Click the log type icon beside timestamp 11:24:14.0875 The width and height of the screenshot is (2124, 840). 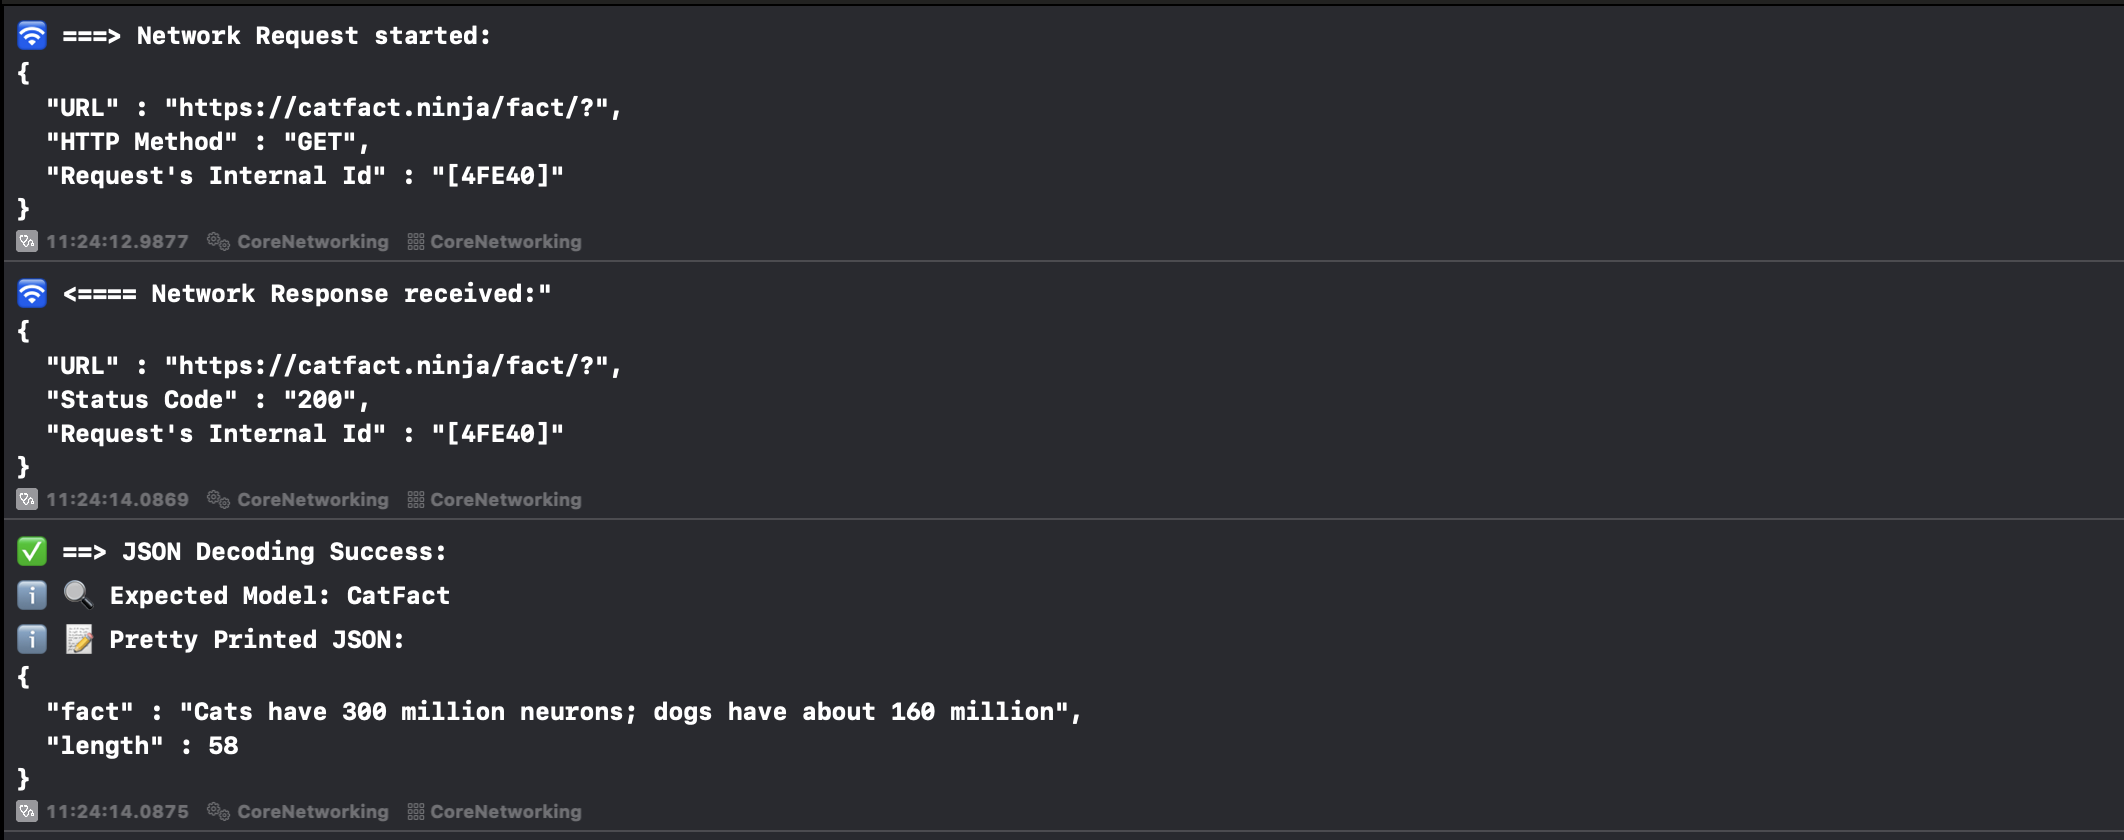click(x=27, y=811)
